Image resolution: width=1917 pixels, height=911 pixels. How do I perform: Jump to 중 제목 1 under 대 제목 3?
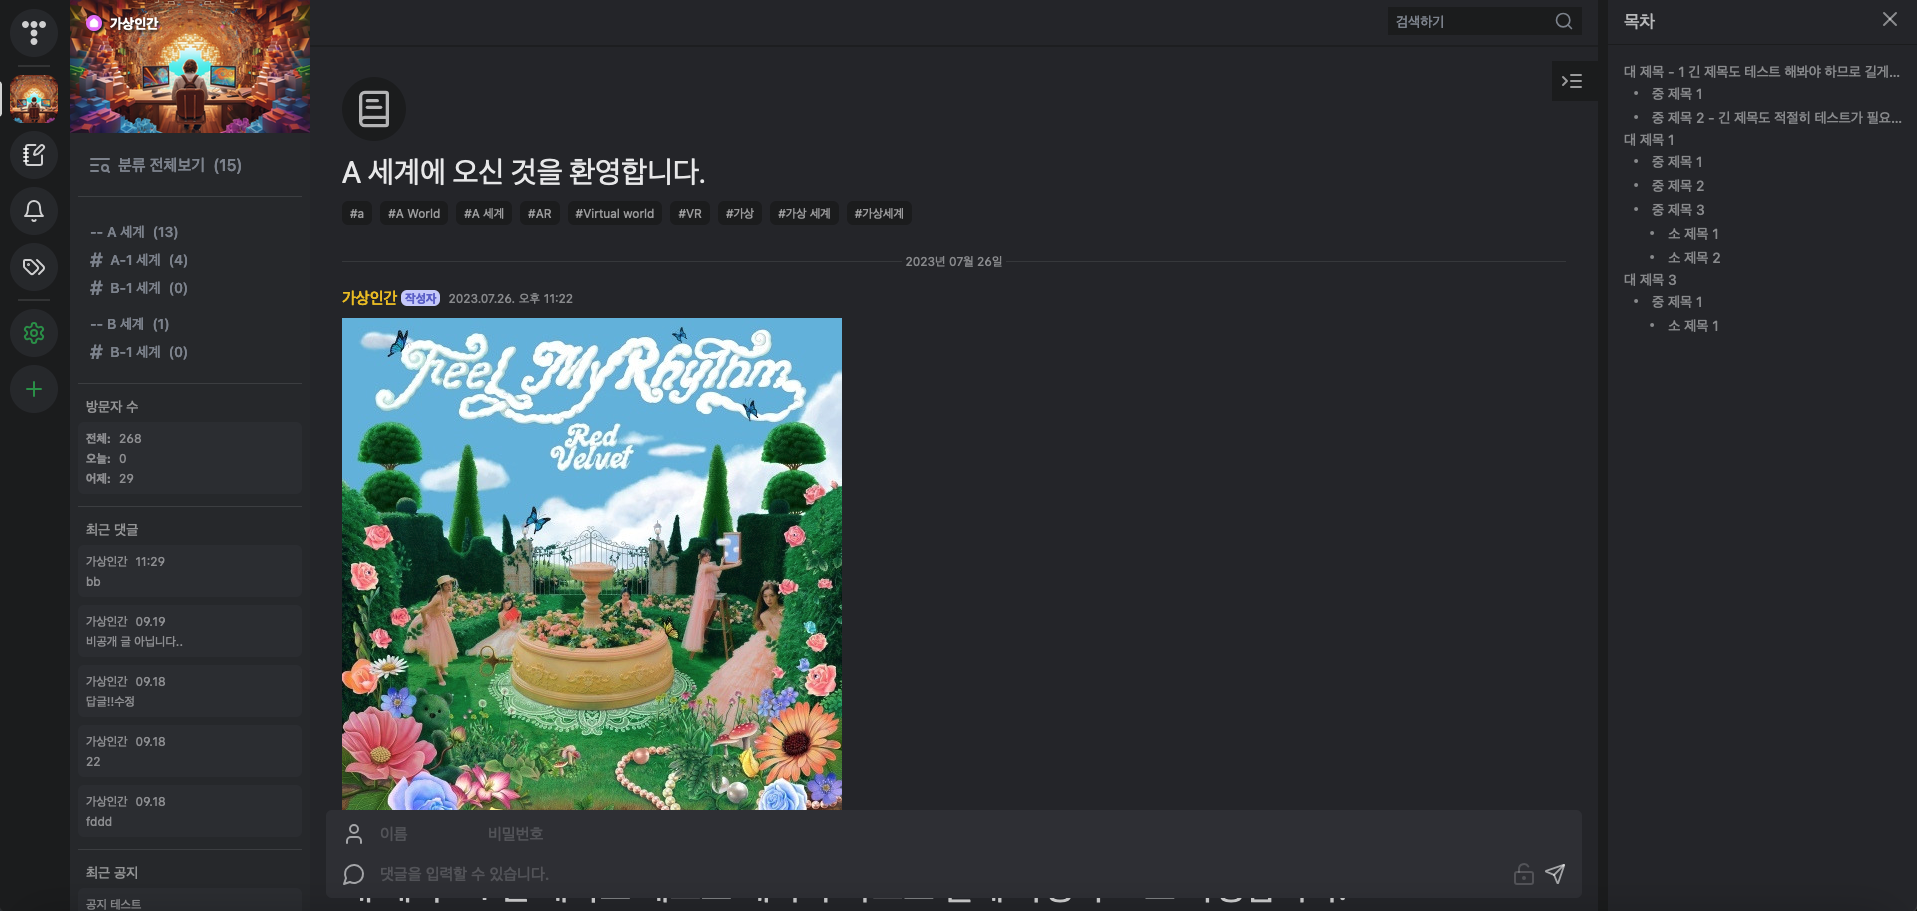point(1676,302)
